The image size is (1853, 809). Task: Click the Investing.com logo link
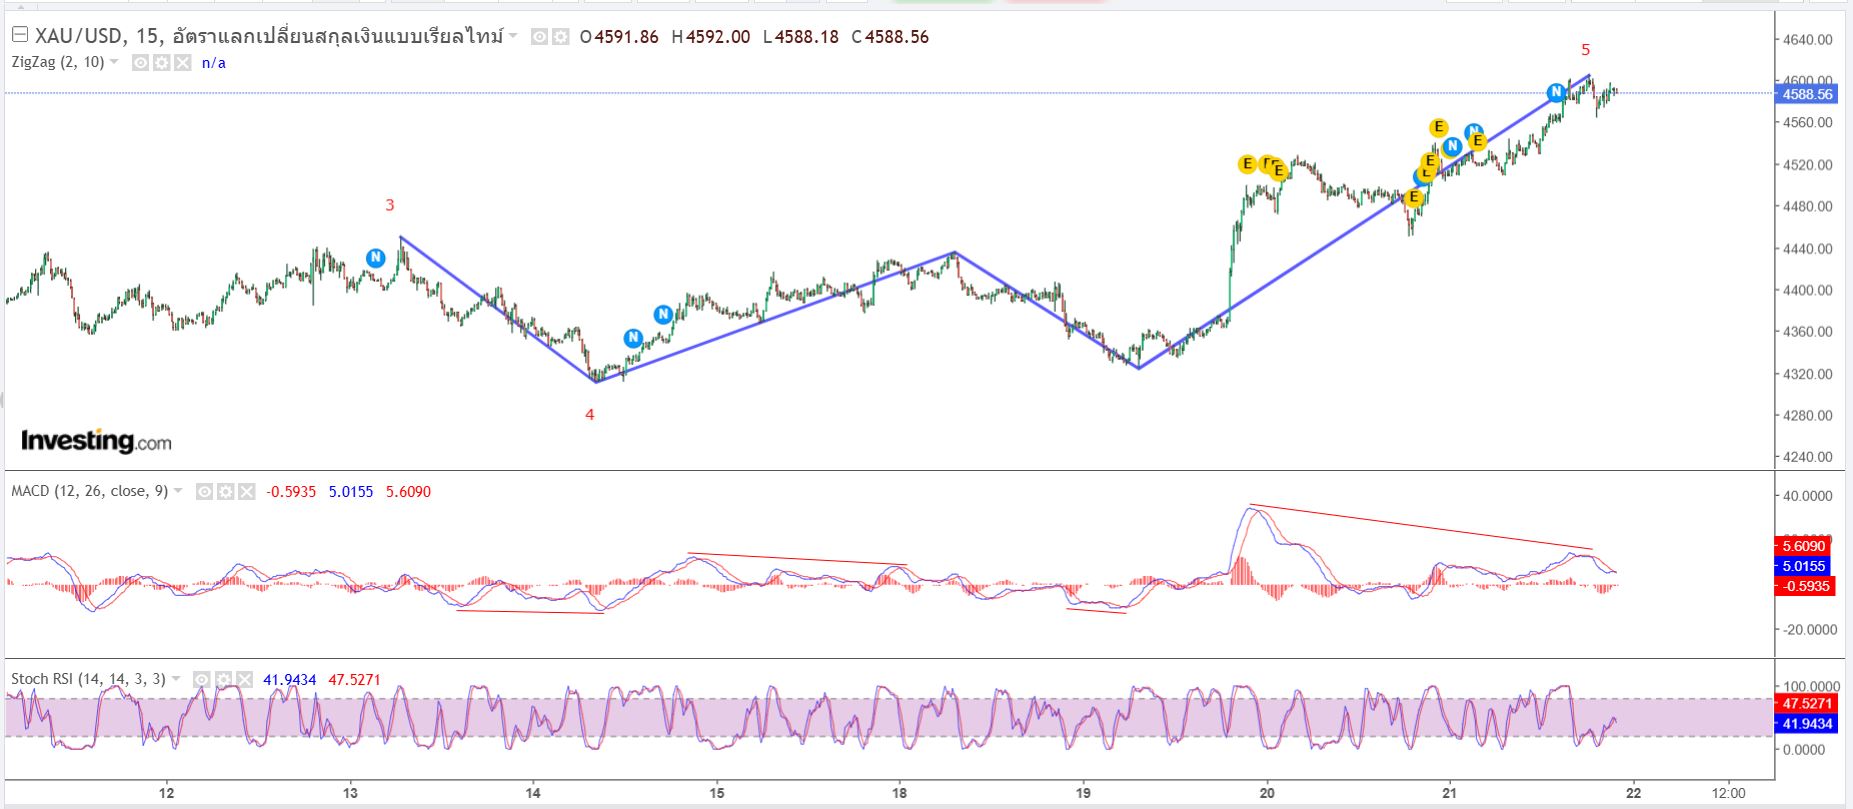click(96, 441)
